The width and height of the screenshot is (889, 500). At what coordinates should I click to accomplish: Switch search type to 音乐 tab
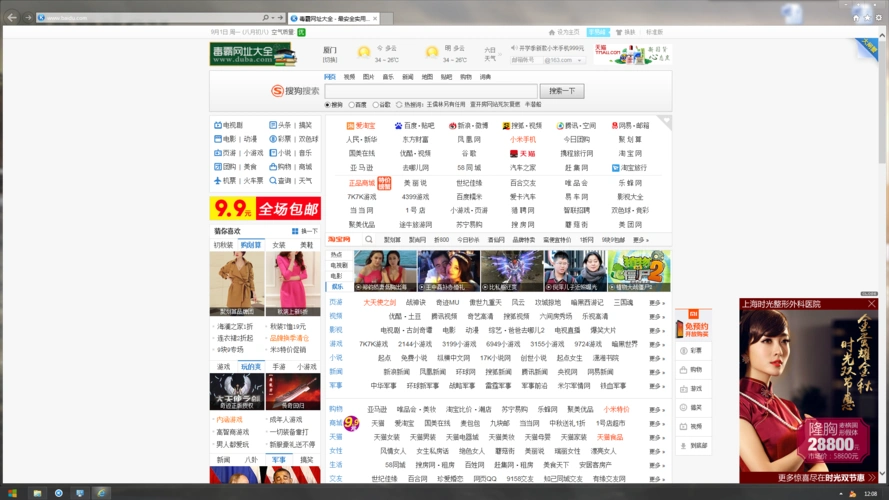click(x=388, y=77)
